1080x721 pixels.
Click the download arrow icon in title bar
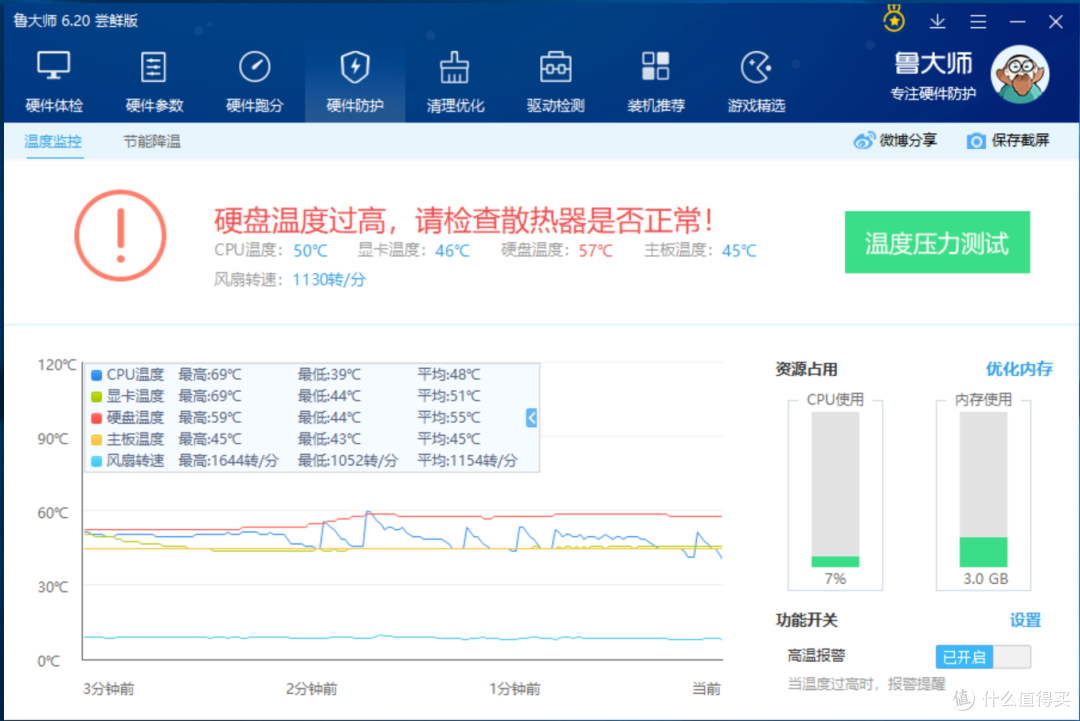pyautogui.click(x=937, y=21)
